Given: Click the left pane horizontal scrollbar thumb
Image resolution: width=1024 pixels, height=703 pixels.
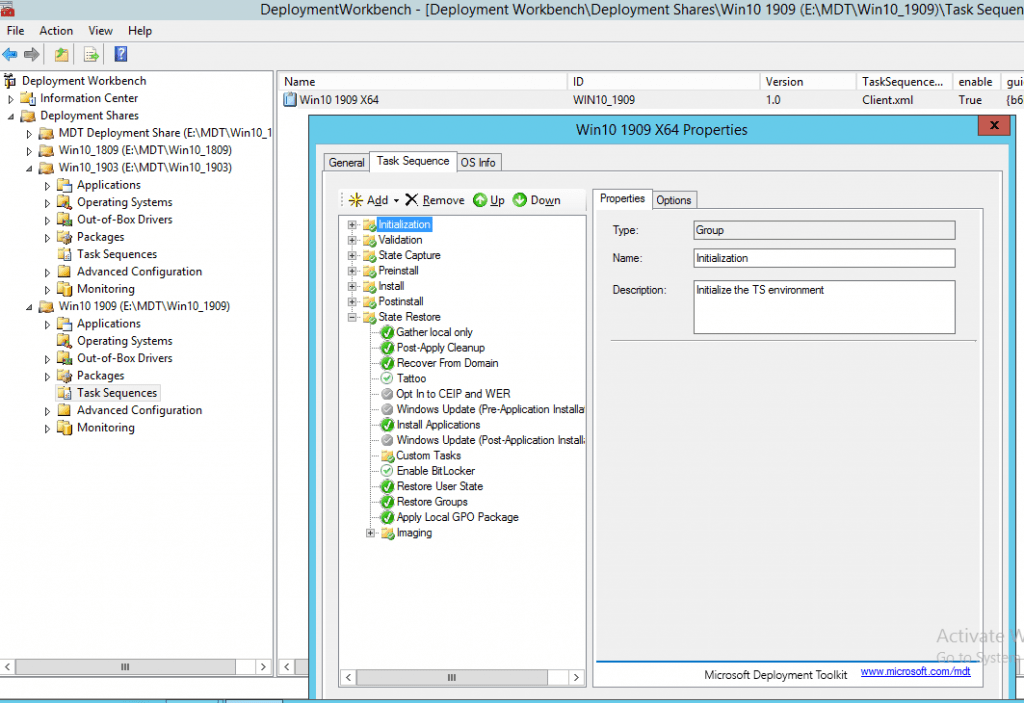Looking at the screenshot, I should click(x=125, y=667).
